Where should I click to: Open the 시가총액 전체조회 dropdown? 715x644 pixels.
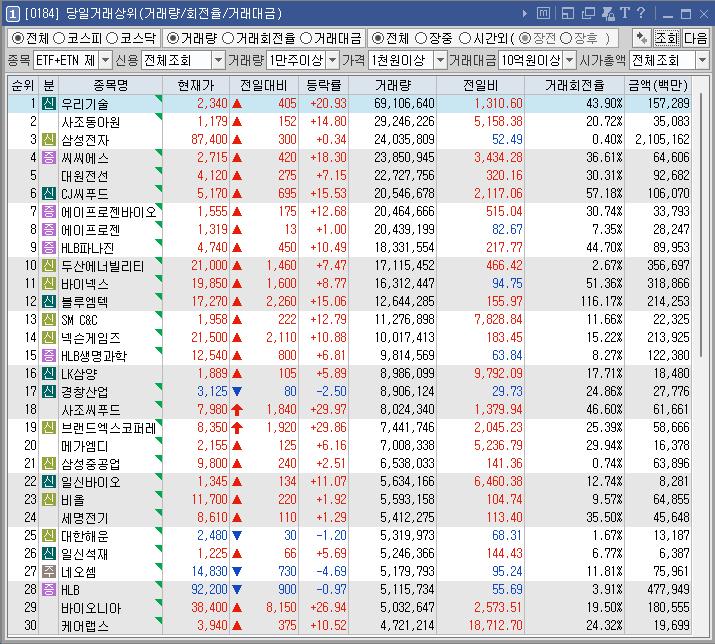[702, 60]
